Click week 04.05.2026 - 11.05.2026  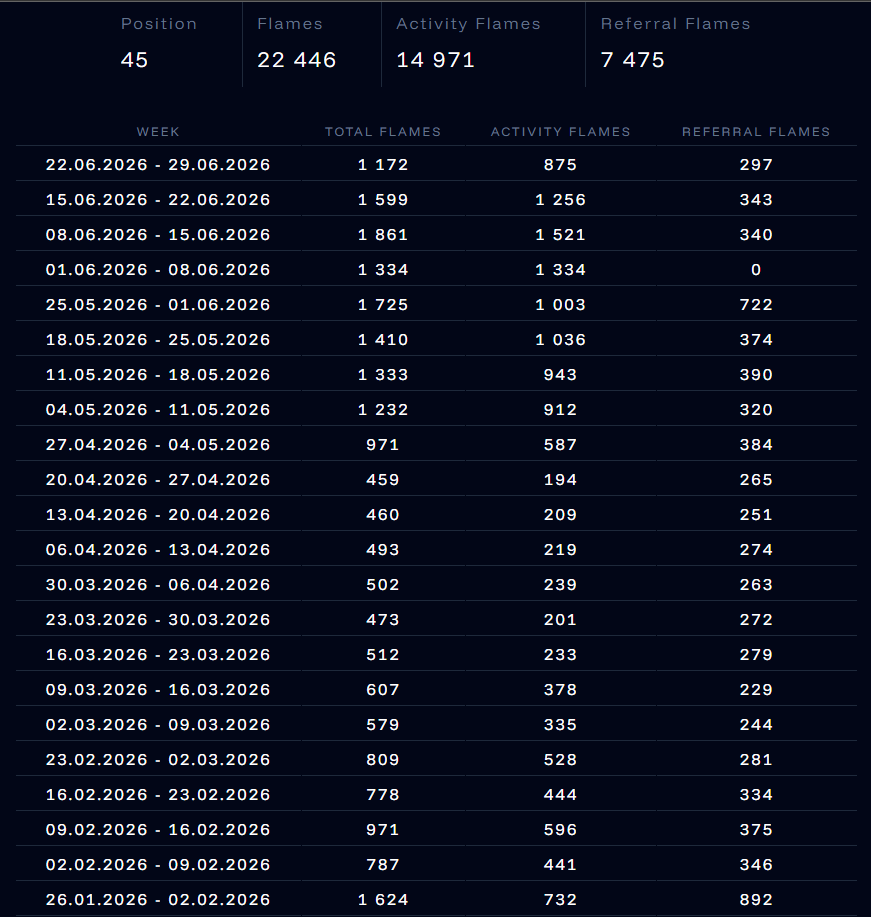pyautogui.click(x=158, y=409)
